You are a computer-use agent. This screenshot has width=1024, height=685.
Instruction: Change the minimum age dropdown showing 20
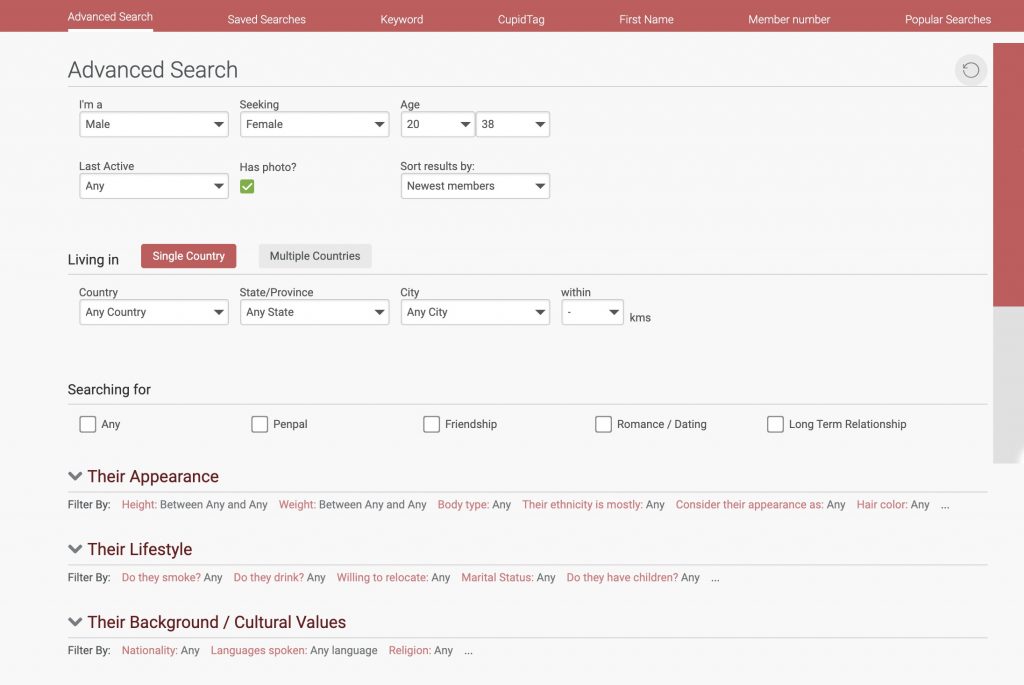[x=438, y=124]
